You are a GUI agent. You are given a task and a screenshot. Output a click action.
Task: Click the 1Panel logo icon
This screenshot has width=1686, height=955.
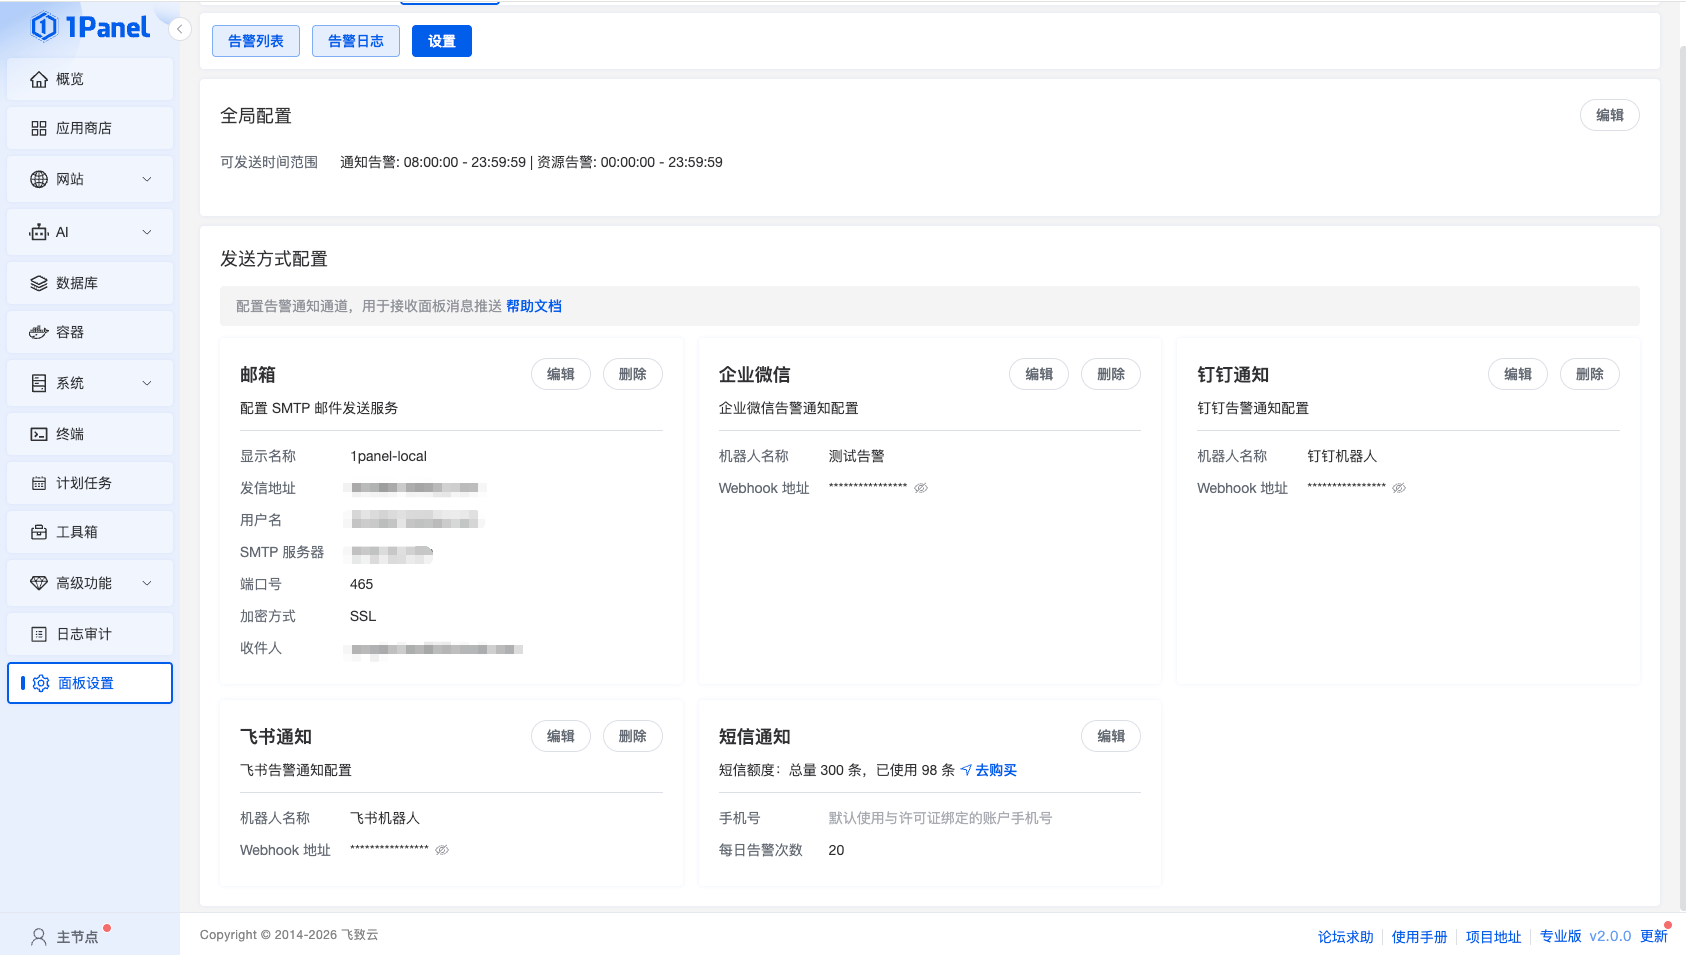pyautogui.click(x=44, y=27)
